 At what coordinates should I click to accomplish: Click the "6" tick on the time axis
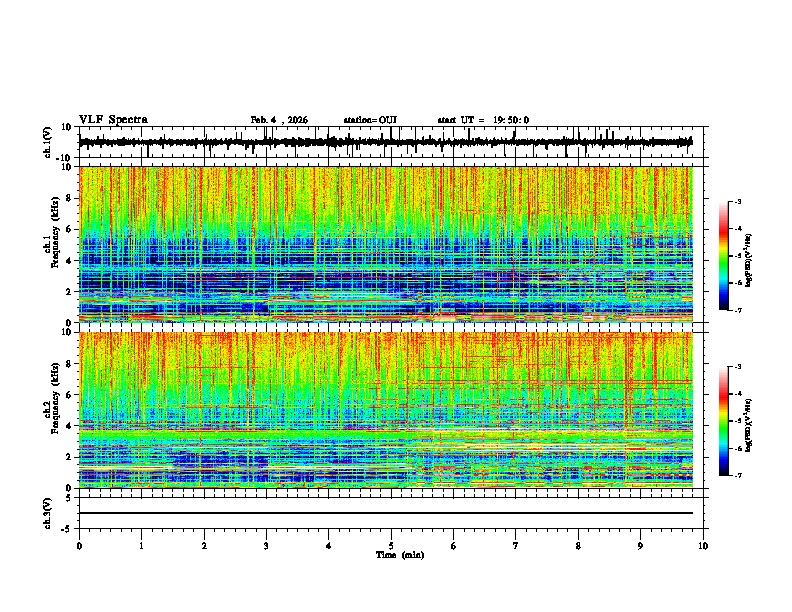click(x=454, y=546)
